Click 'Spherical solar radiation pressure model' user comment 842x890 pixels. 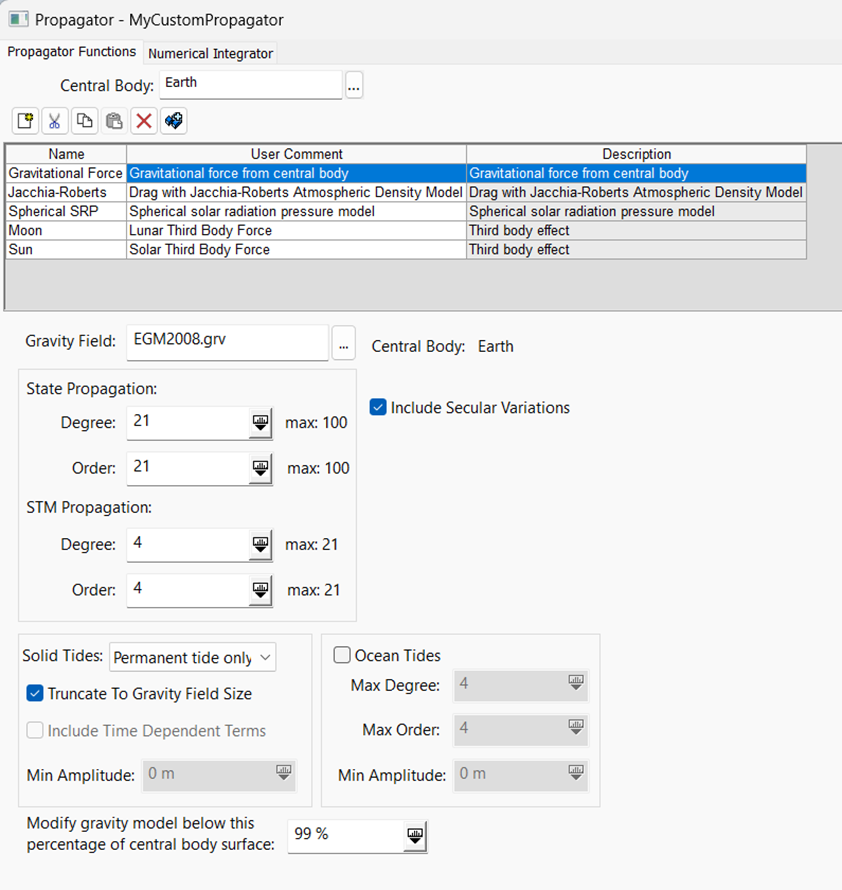click(296, 211)
